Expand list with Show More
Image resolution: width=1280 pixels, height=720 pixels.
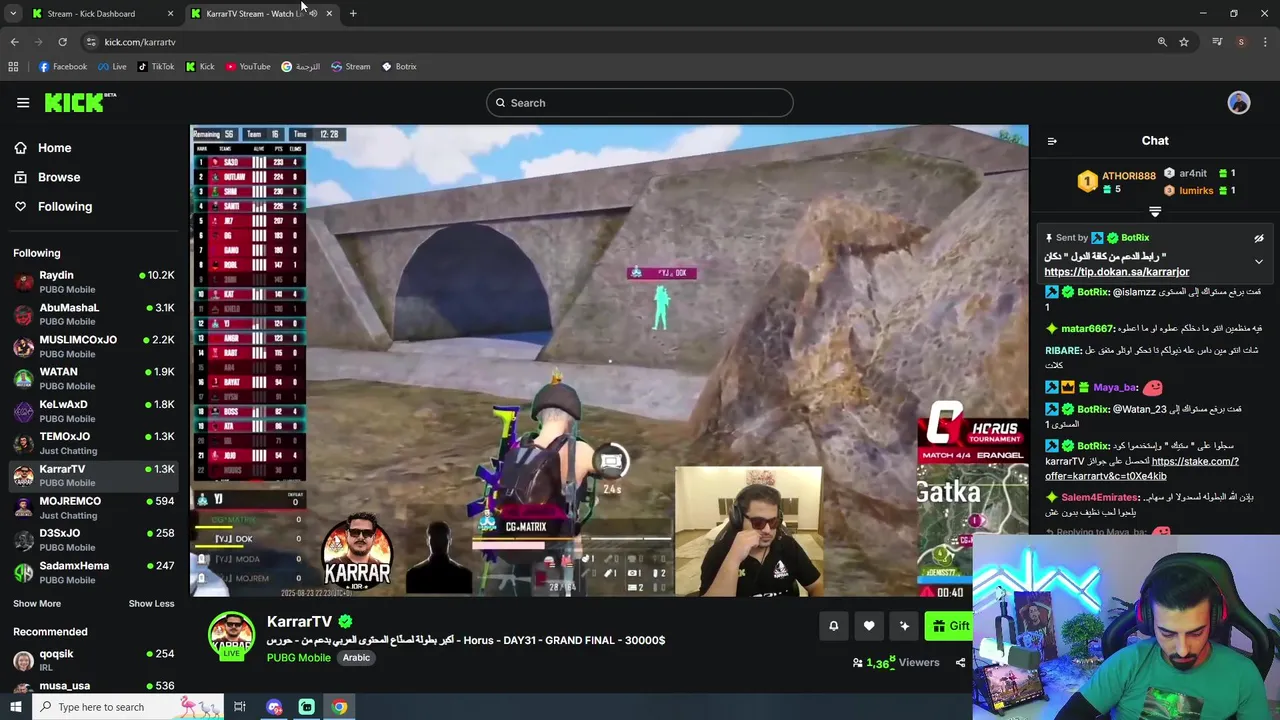[37, 603]
